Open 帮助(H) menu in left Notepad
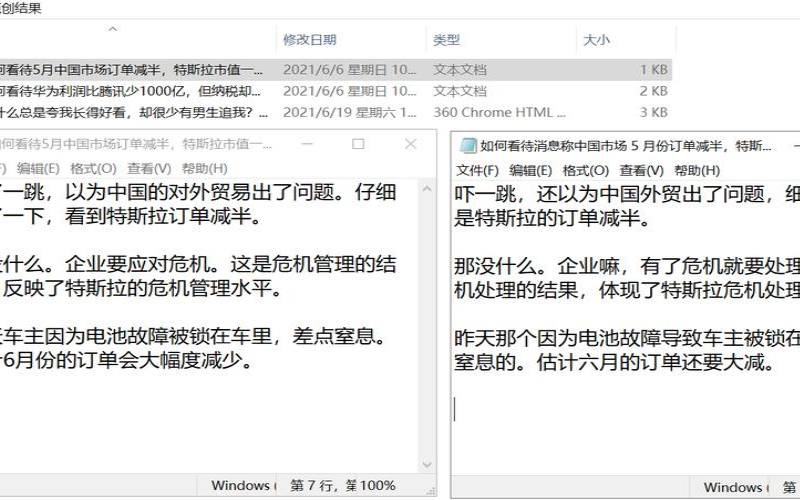Image resolution: width=800 pixels, height=500 pixels. tap(205, 168)
